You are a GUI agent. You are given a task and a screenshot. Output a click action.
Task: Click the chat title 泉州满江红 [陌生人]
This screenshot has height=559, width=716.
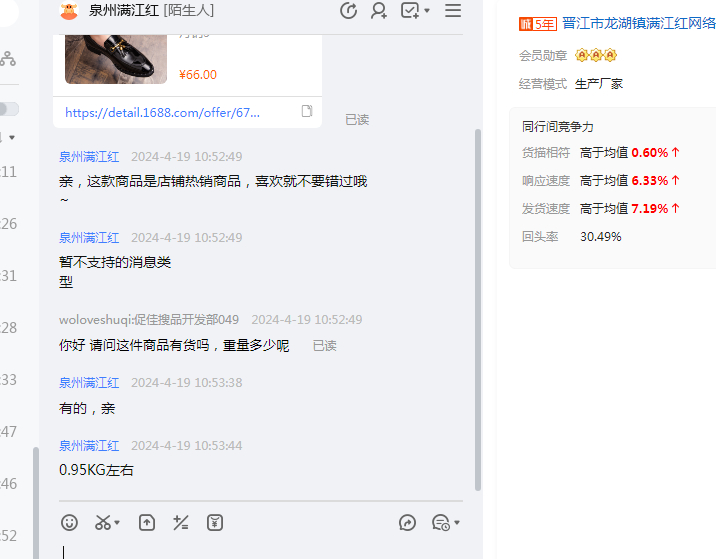[151, 11]
